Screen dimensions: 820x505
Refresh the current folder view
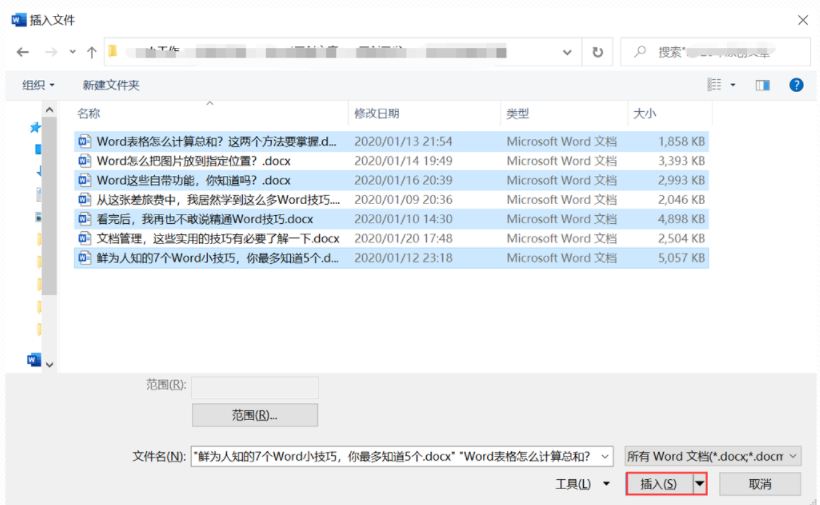click(x=597, y=52)
